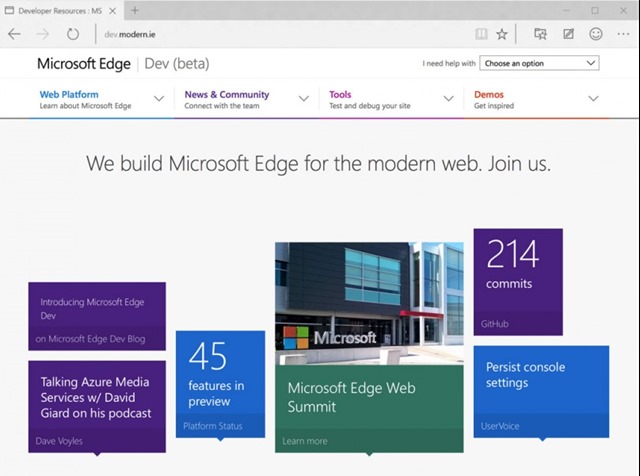This screenshot has height=476, width=640.
Task: Click the Platform Status label
Action: click(x=213, y=426)
